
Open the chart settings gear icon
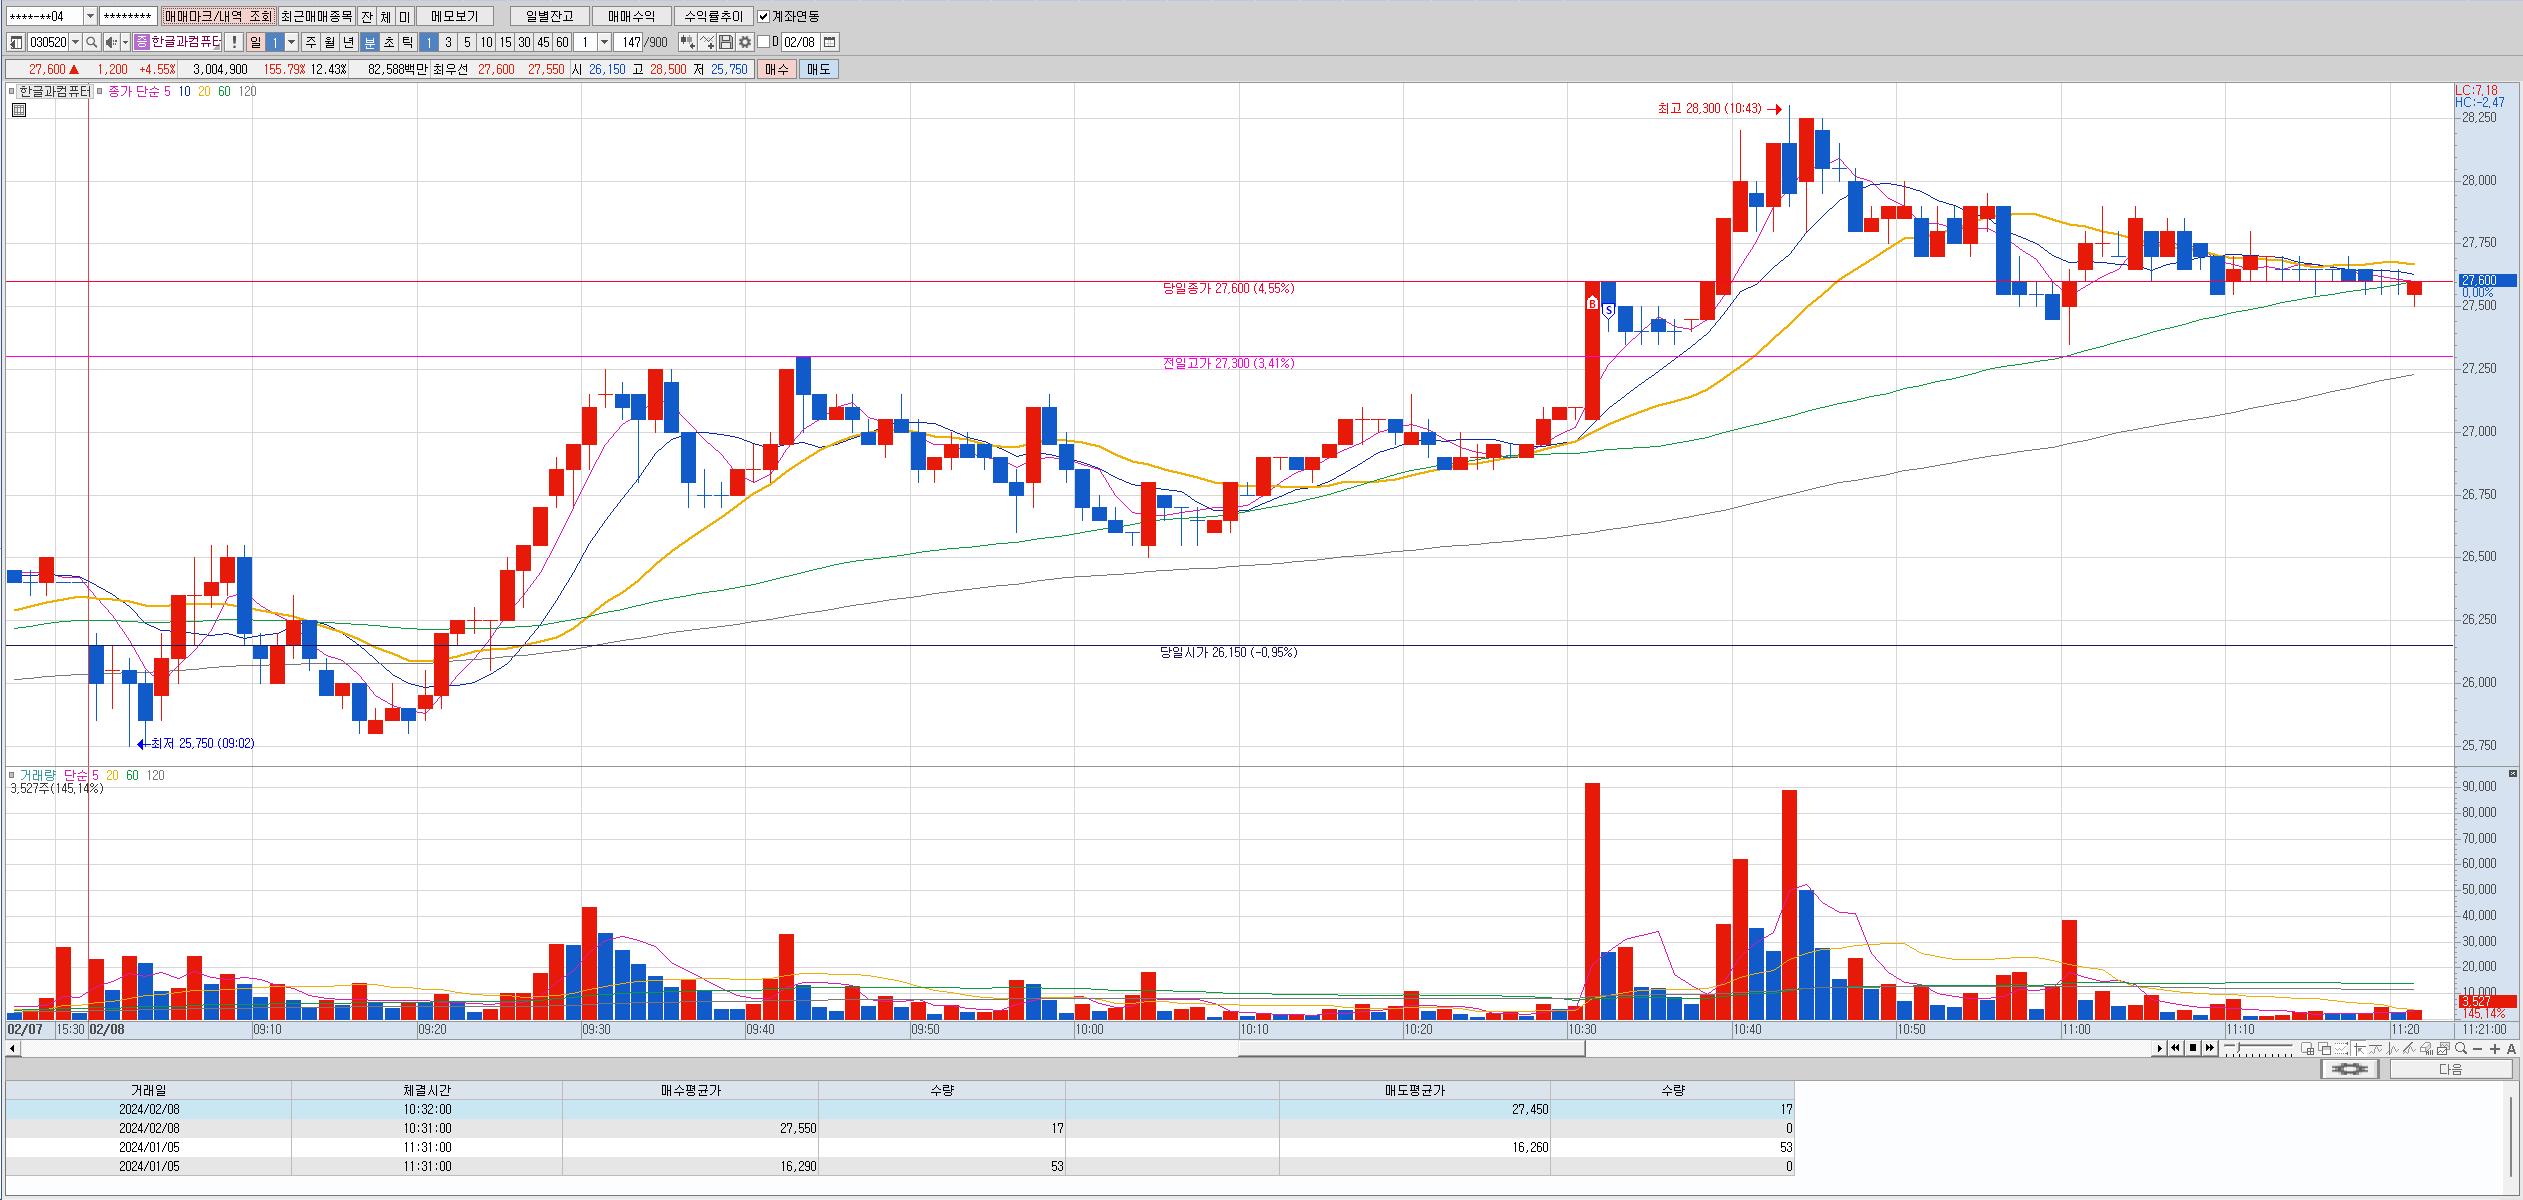point(745,42)
